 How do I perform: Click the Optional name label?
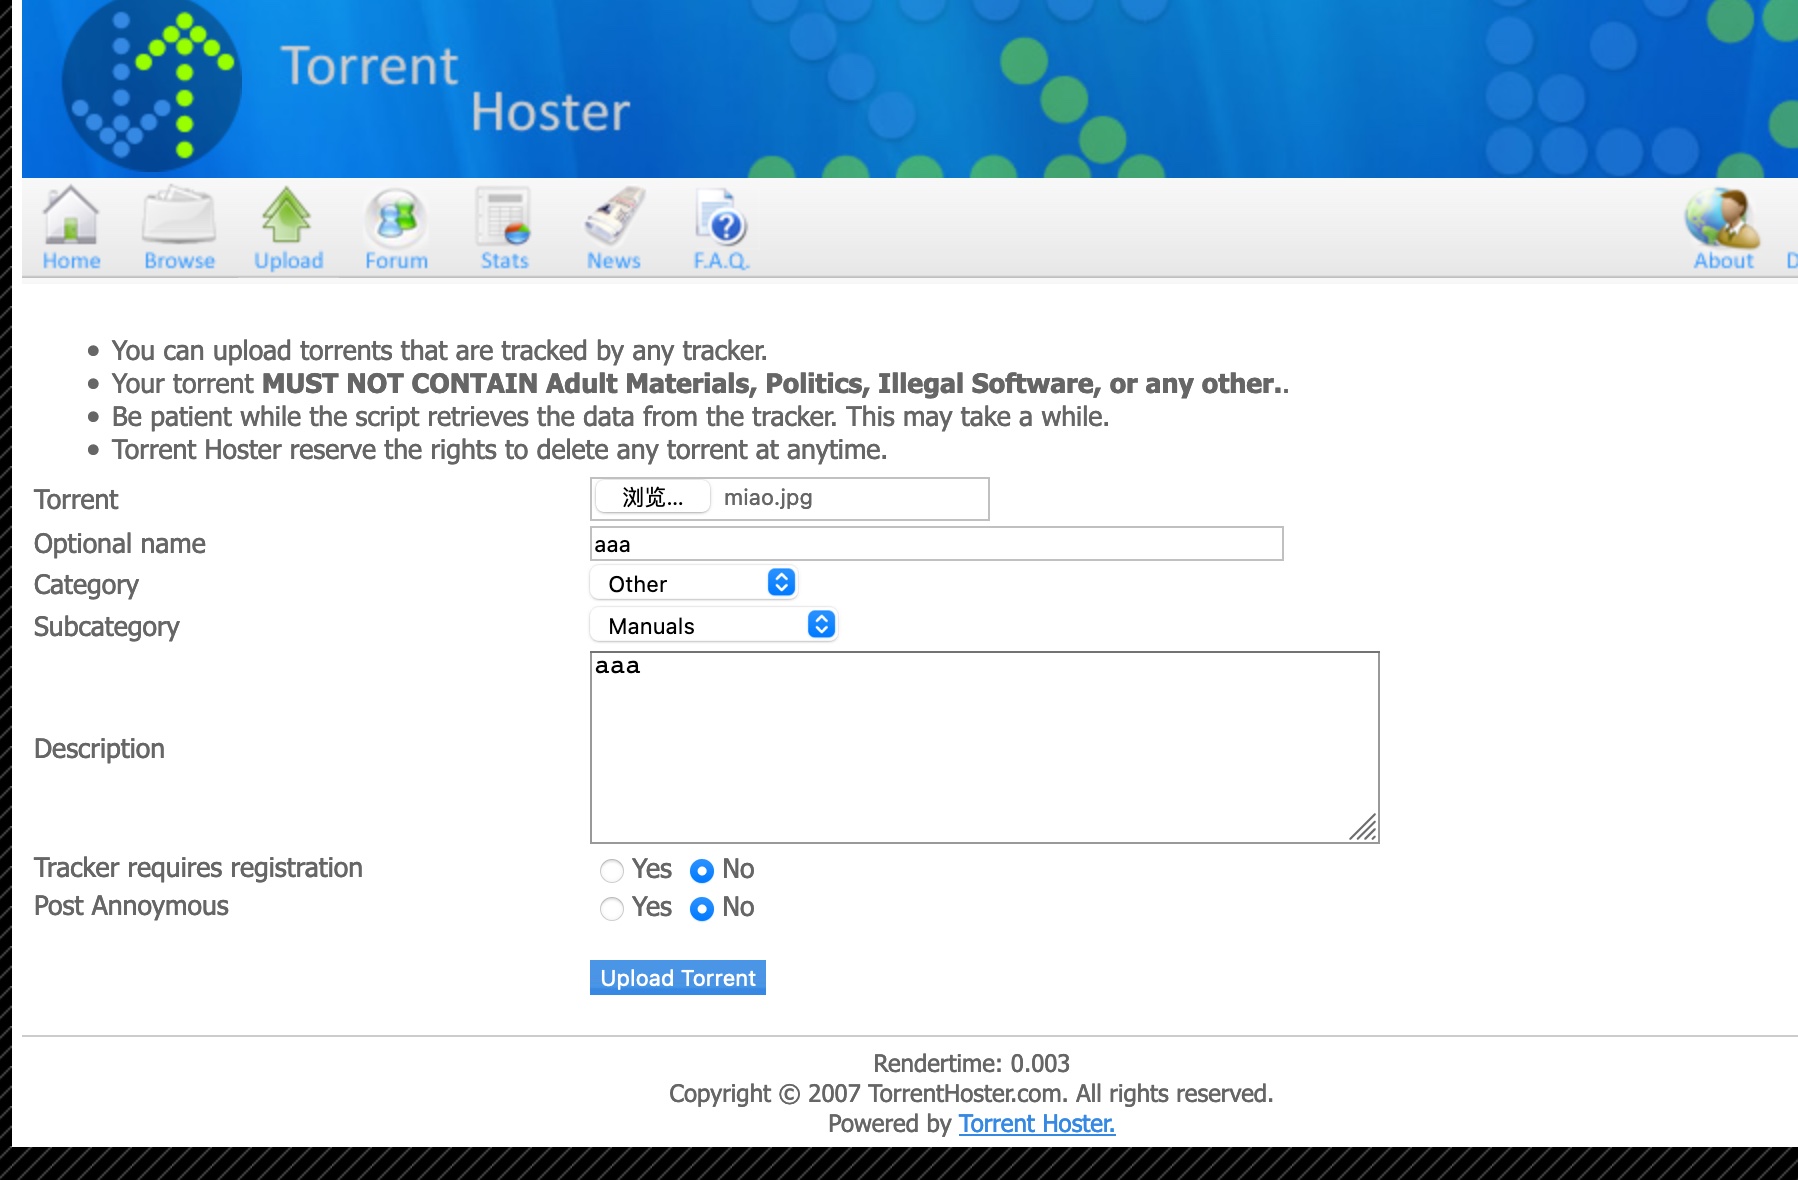[120, 544]
